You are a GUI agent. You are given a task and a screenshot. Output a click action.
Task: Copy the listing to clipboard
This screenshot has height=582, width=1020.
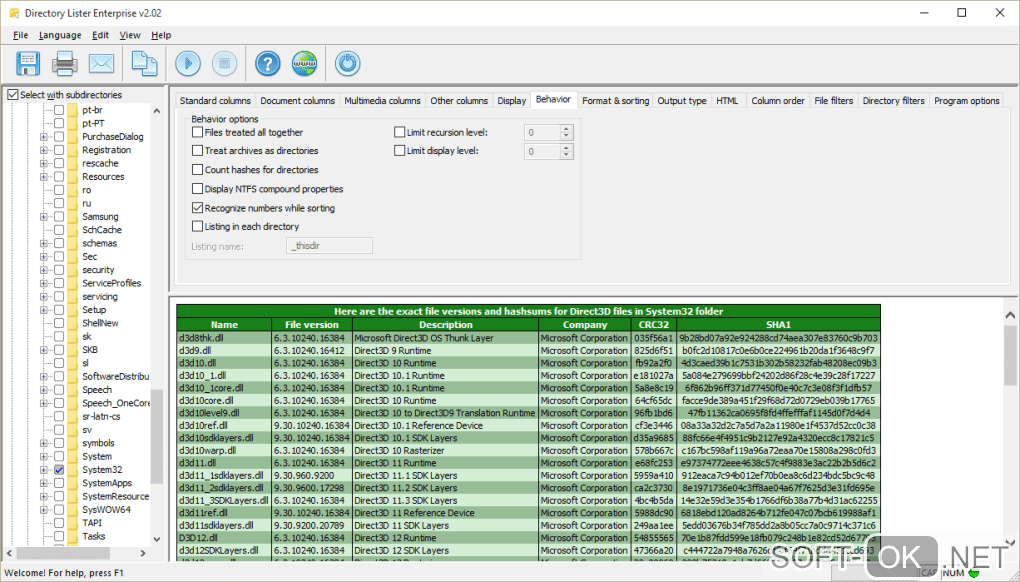[x=144, y=63]
